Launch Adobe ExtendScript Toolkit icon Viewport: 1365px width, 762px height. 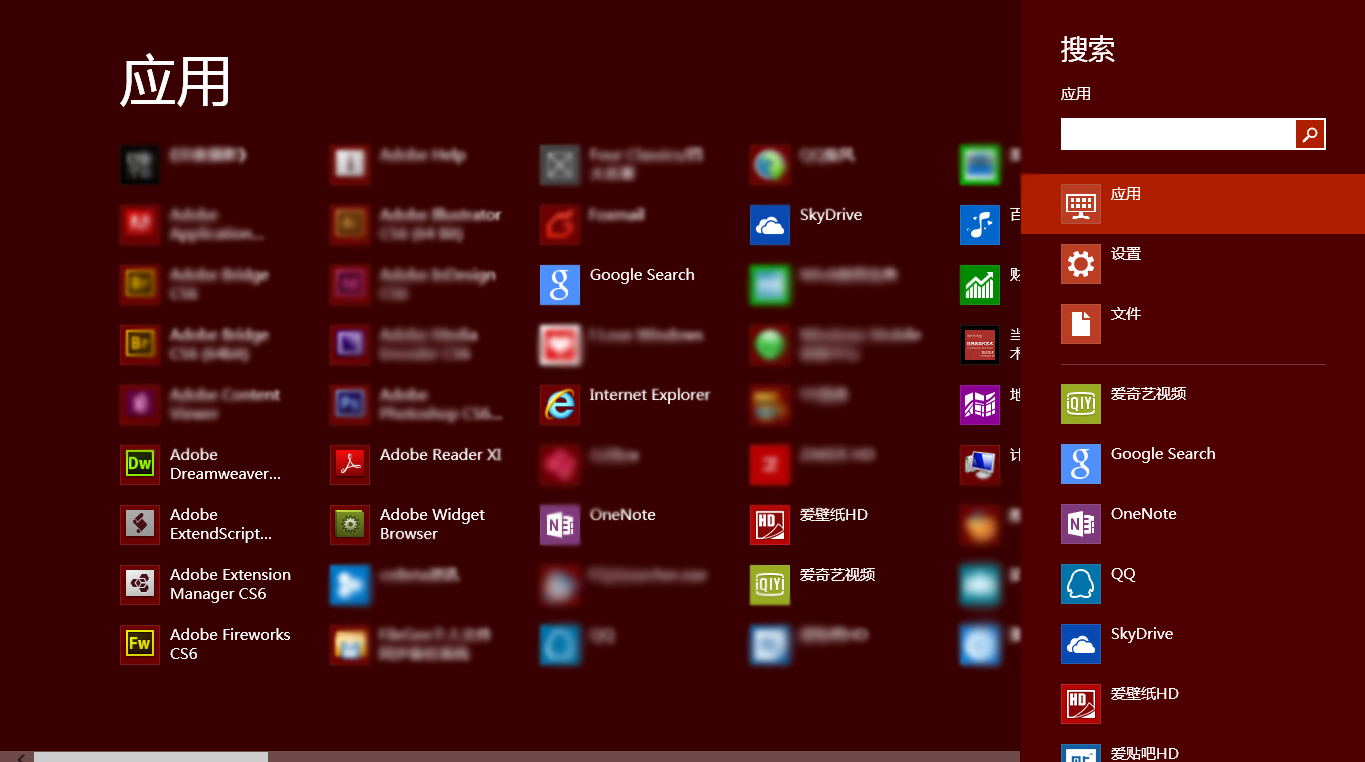pyautogui.click(x=140, y=525)
